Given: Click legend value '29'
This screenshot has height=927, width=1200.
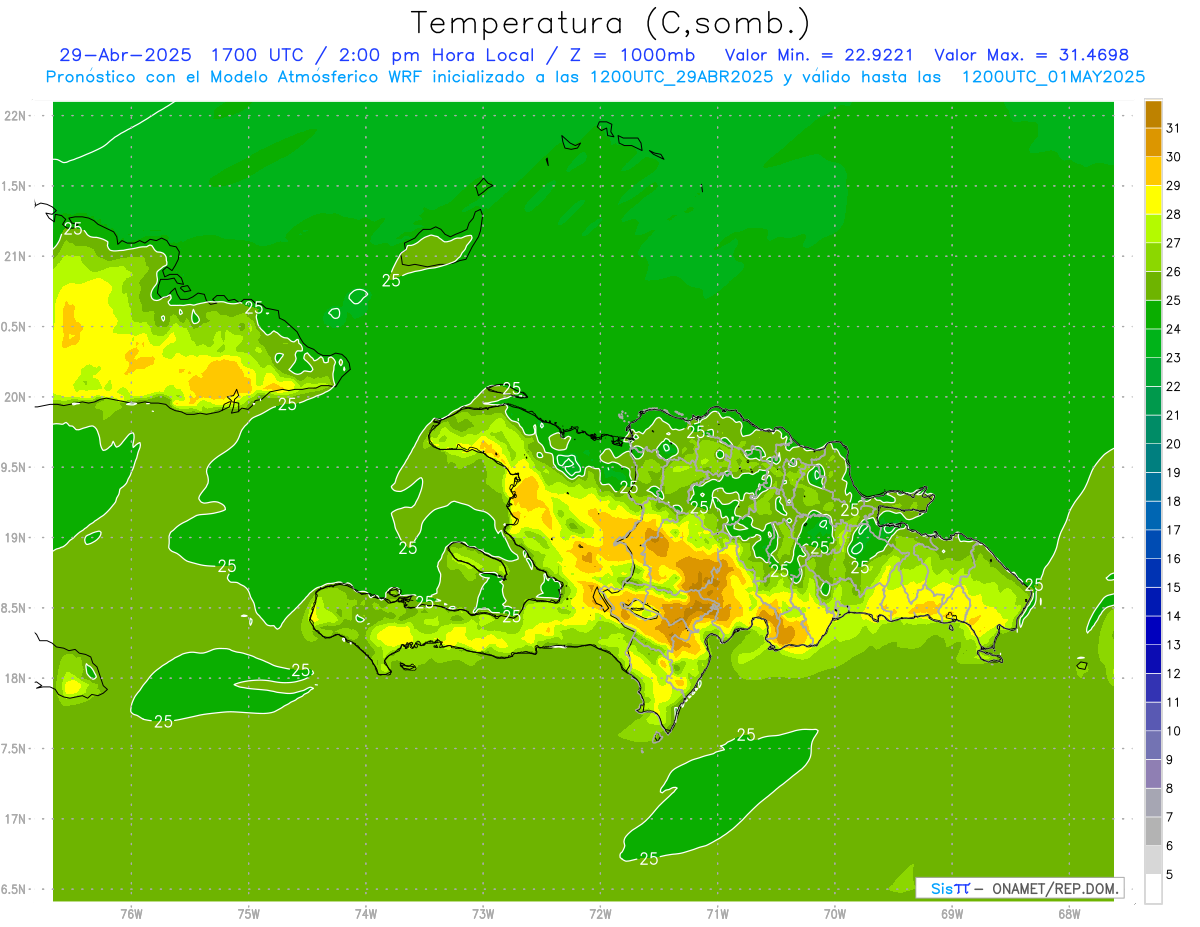Looking at the screenshot, I should [x=1173, y=185].
